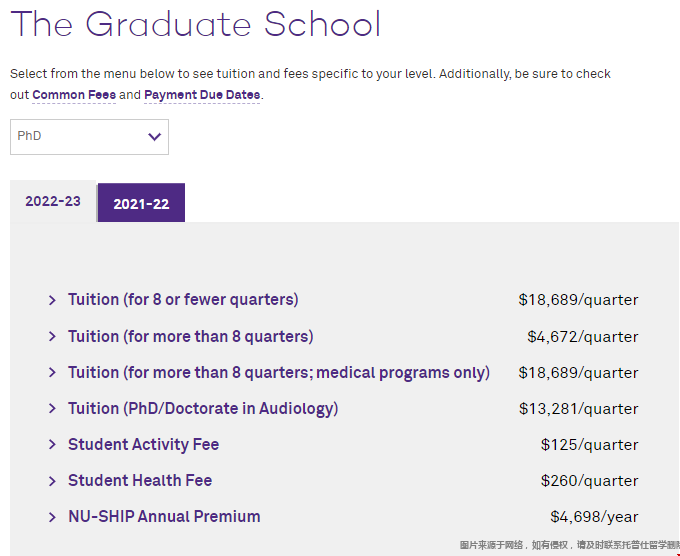Image resolution: width=680 pixels, height=556 pixels.
Task: Follow the Payment Due Dates link
Action: tap(202, 95)
